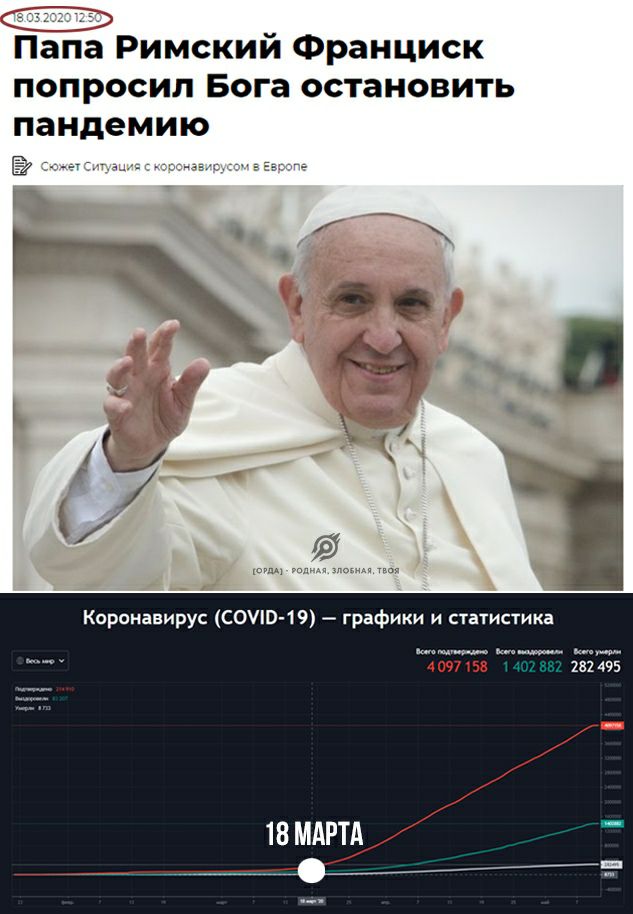This screenshot has width=633, height=914.
Task: Click the 8733 crosshair value tag on axis
Action: click(609, 874)
